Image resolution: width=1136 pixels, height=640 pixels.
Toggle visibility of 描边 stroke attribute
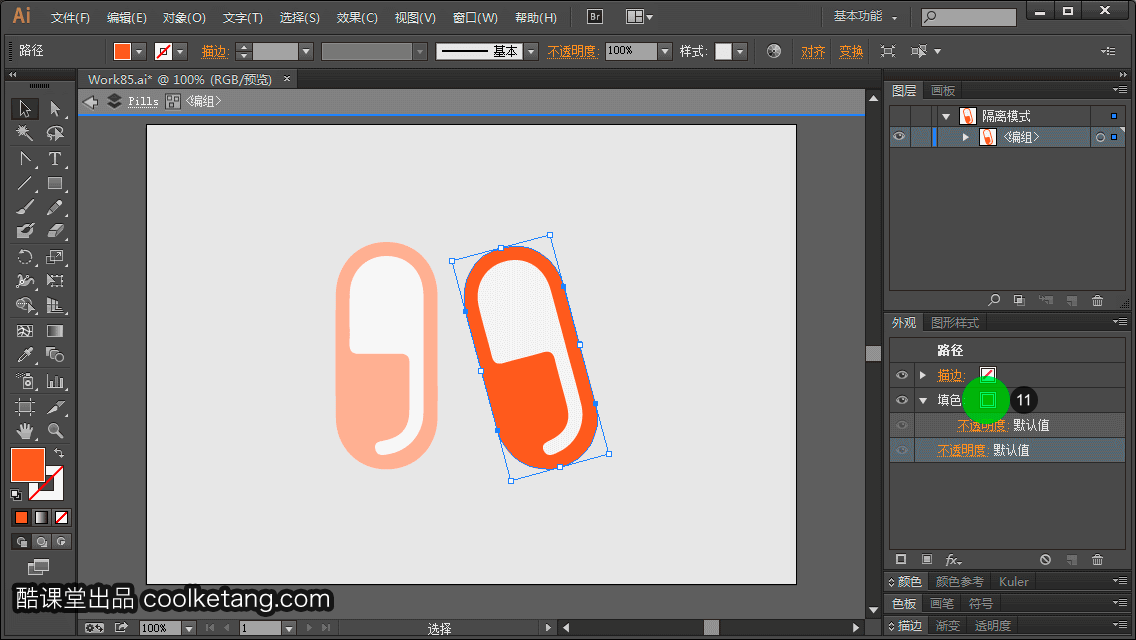tap(902, 375)
